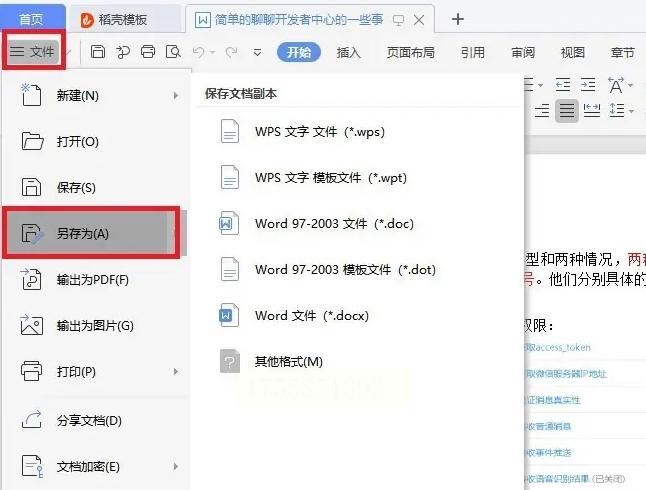Image resolution: width=646 pixels, height=490 pixels.
Task: Click the screen display icon on document tab
Action: click(x=398, y=20)
